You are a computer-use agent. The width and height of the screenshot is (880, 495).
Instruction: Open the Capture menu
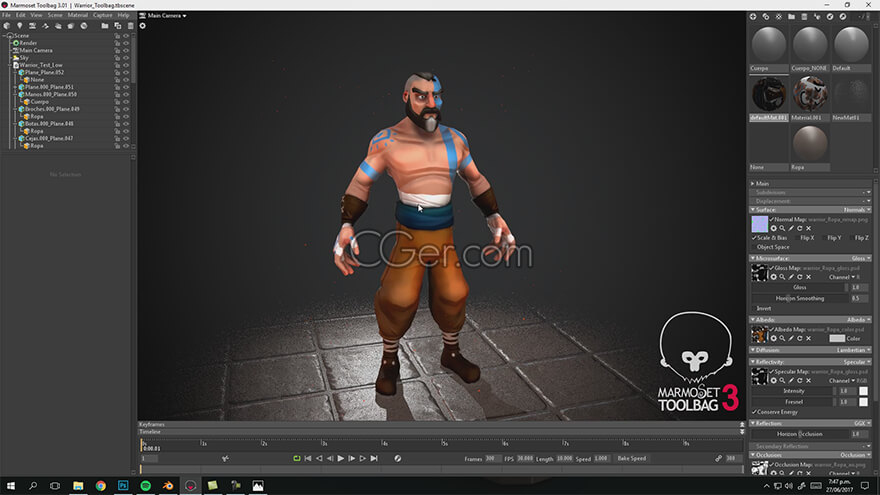tap(103, 15)
